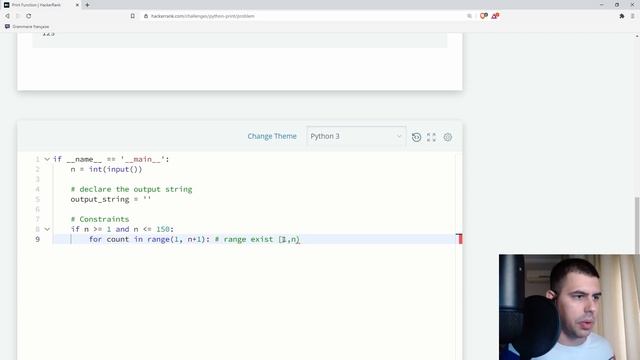The width and height of the screenshot is (640, 360).
Task: Open the extensions puzzle icon
Action: click(x=622, y=16)
